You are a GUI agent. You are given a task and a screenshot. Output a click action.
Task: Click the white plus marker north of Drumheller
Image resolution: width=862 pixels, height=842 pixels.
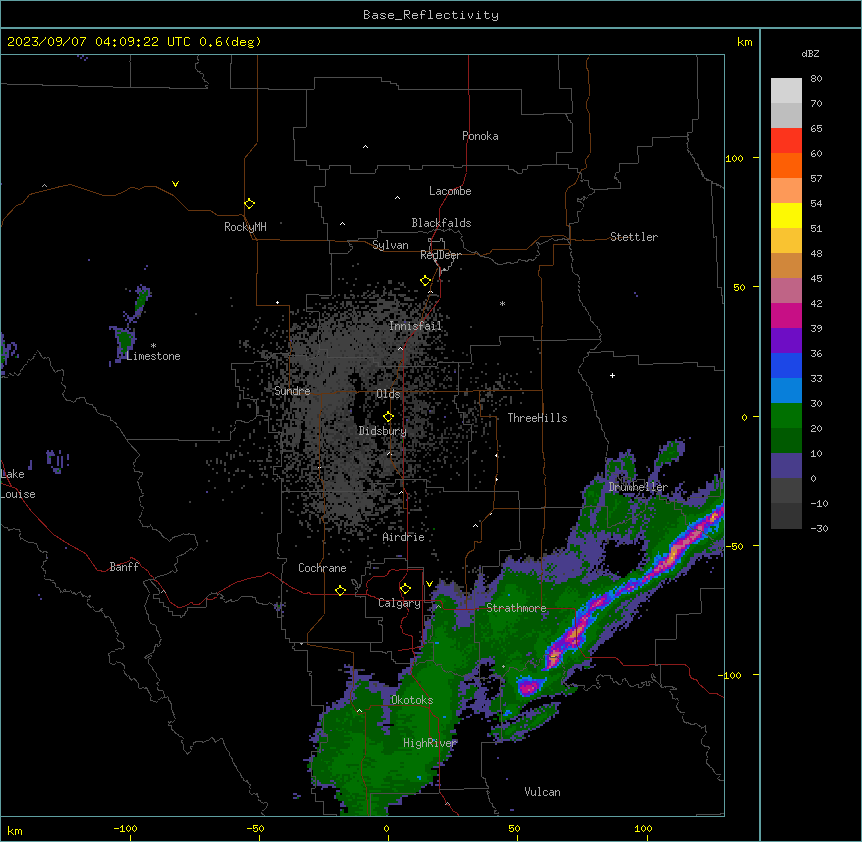pyautogui.click(x=612, y=375)
